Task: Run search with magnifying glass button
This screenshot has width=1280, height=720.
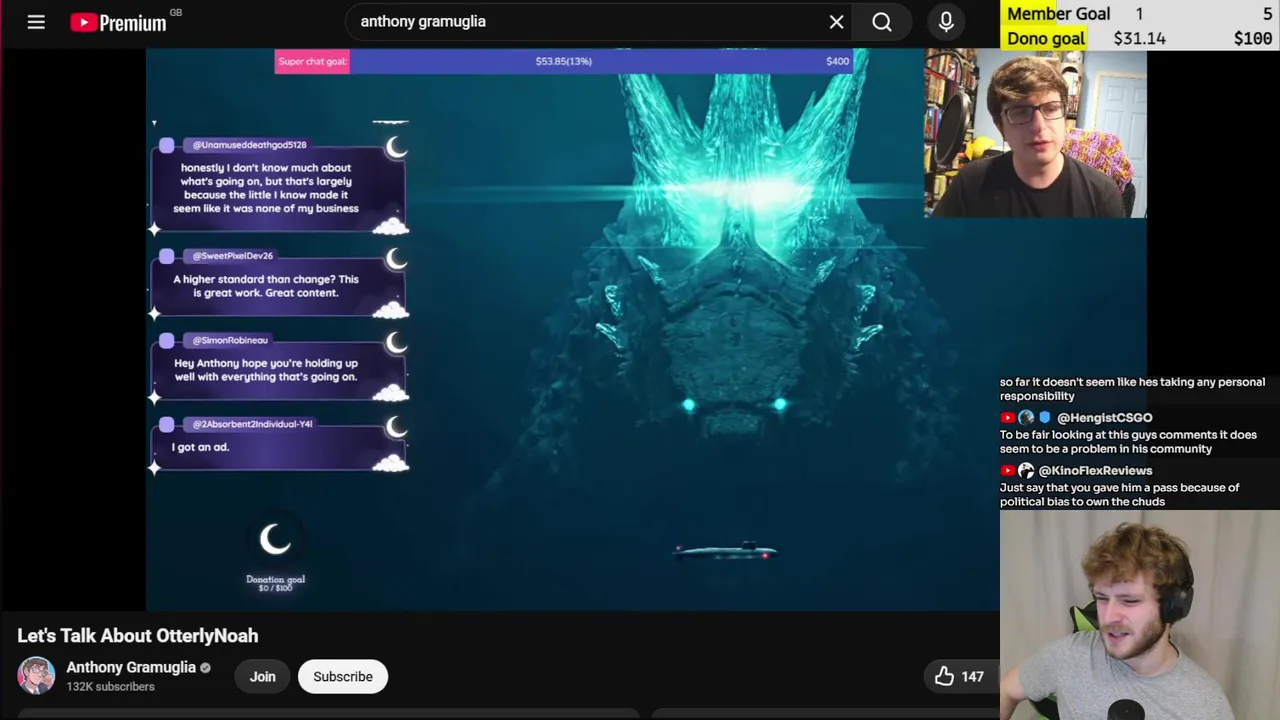Action: 882,21
